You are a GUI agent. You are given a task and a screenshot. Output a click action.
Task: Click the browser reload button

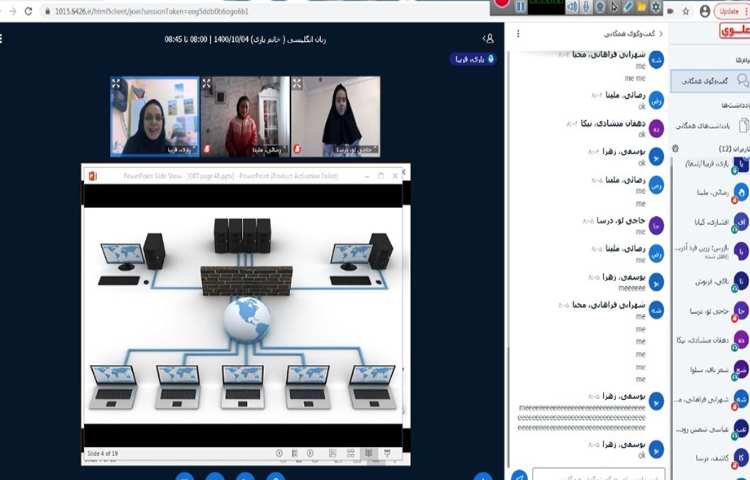(28, 10)
